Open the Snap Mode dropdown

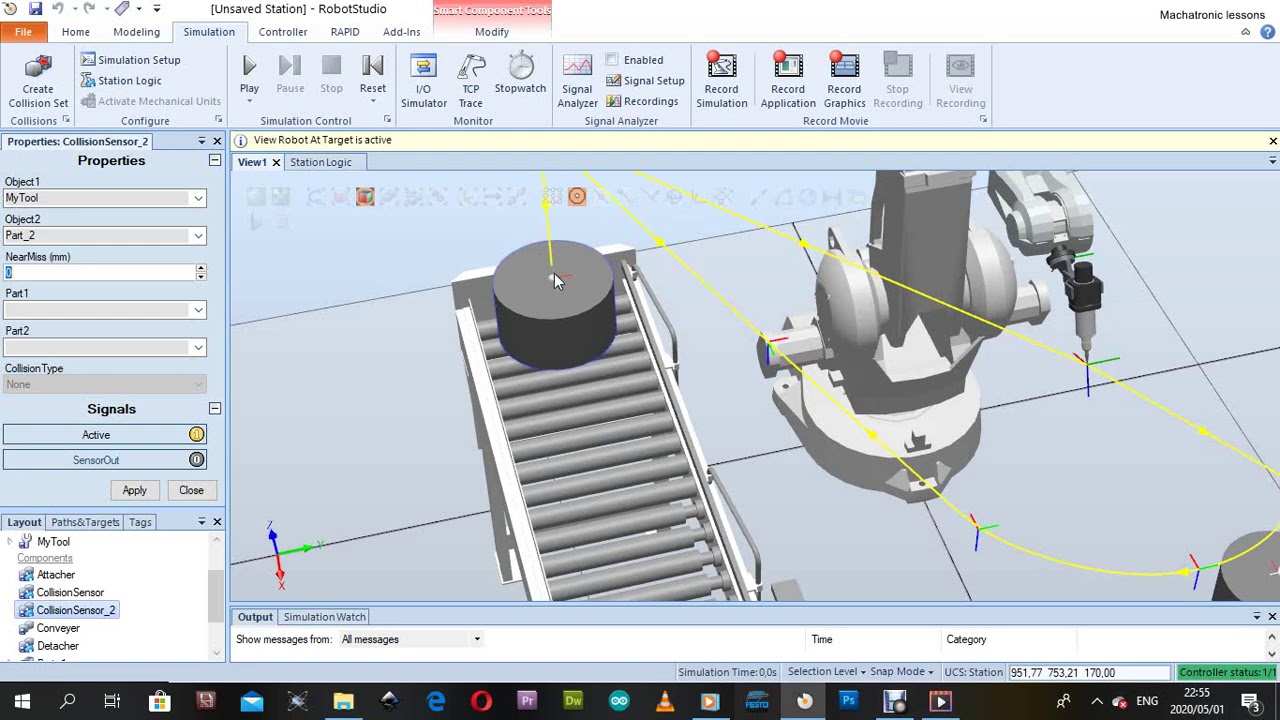[902, 672]
